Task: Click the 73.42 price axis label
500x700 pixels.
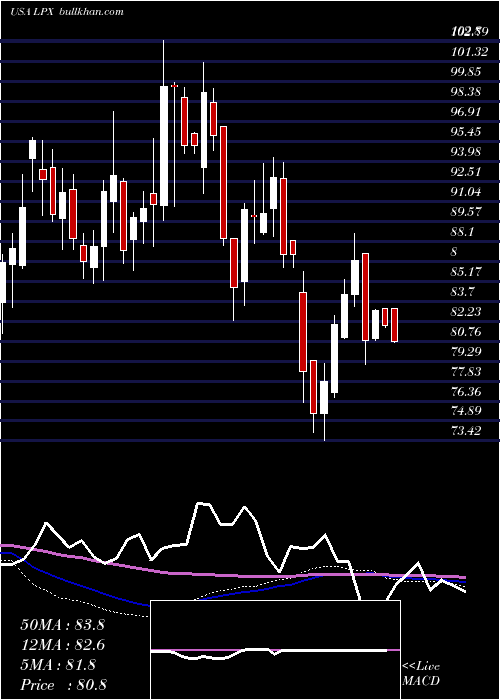Action: pos(466,431)
